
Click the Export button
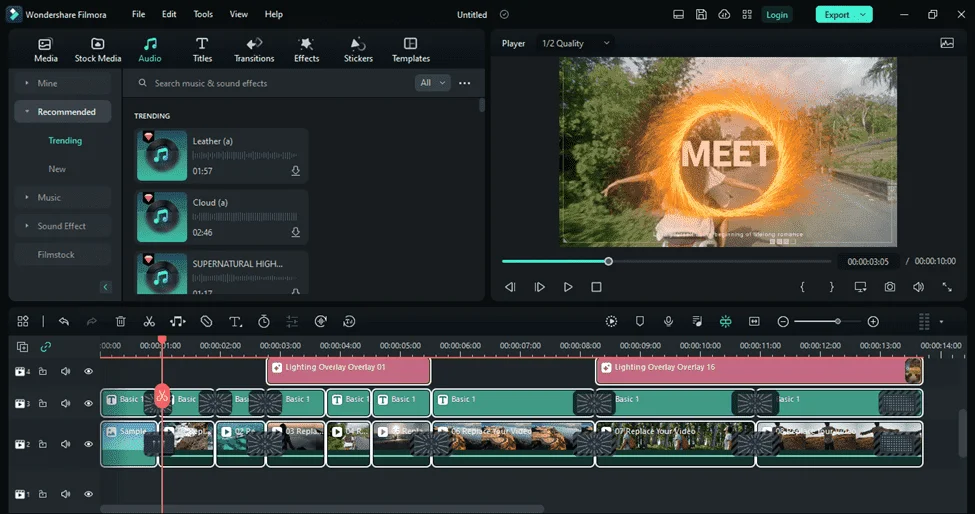coord(844,14)
